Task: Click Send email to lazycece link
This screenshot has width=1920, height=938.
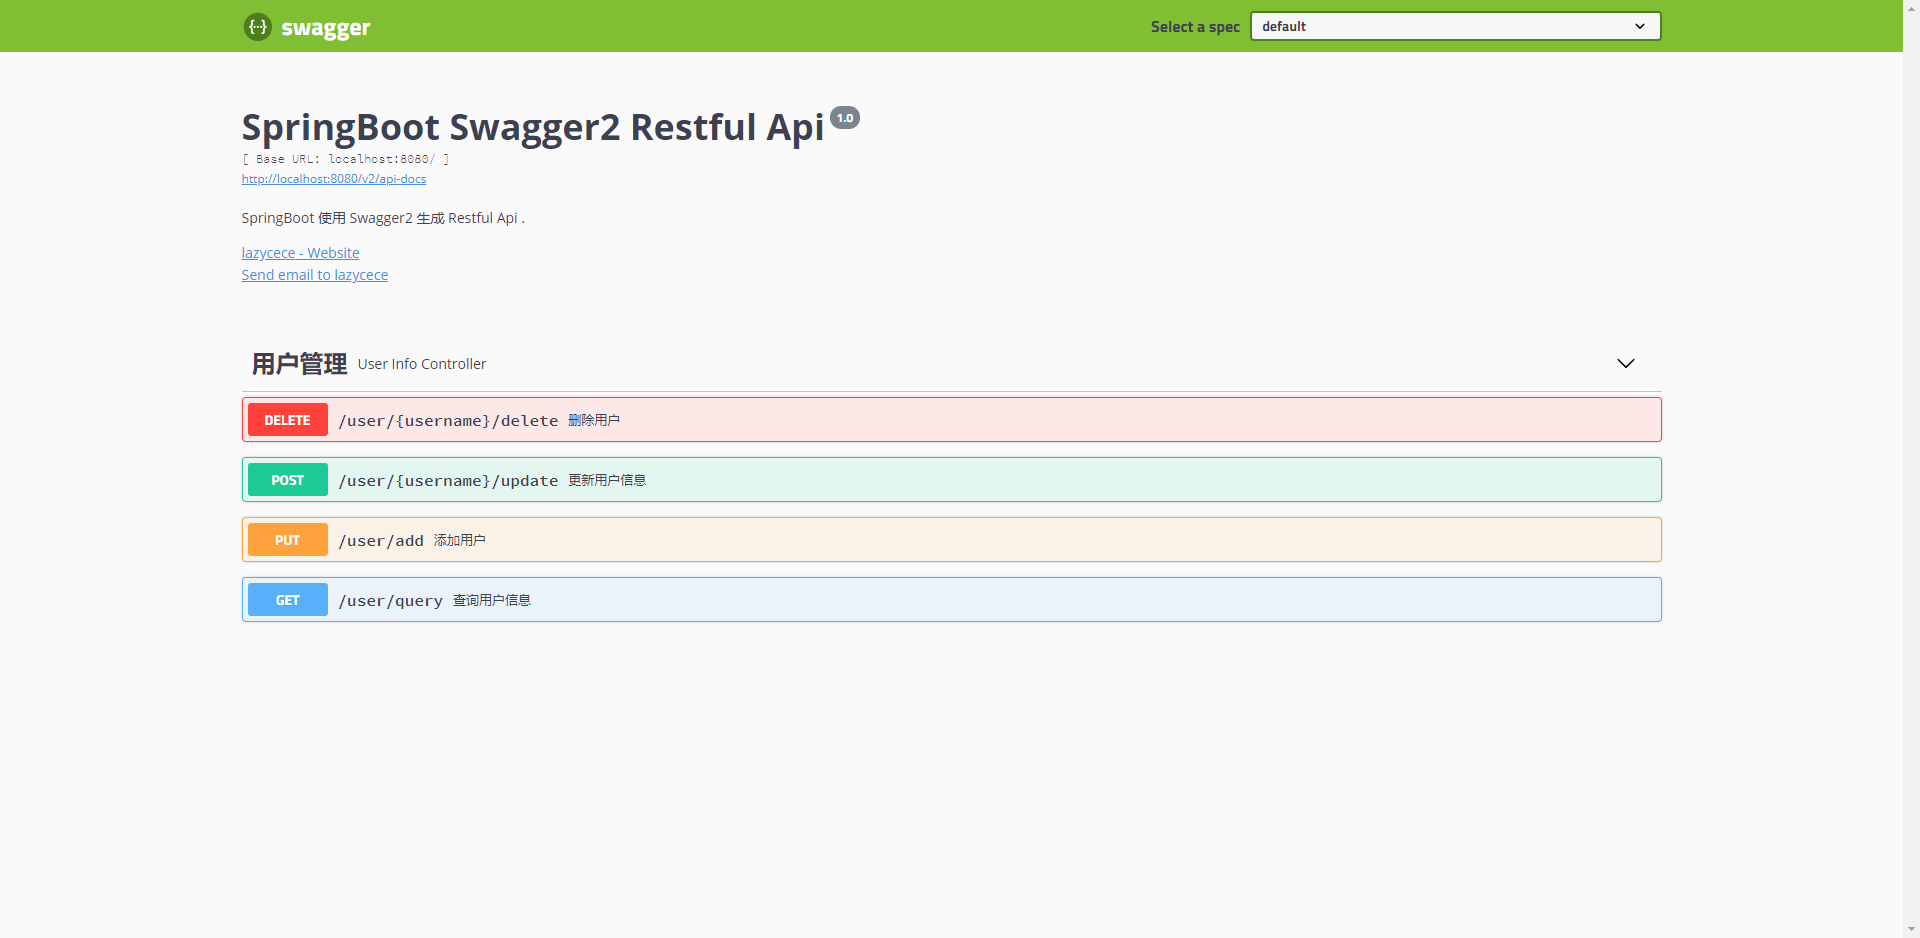Action: coord(314,275)
